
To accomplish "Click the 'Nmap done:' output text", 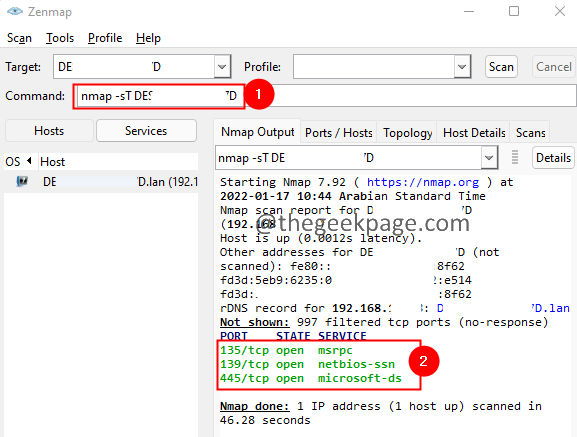I will pos(255,406).
